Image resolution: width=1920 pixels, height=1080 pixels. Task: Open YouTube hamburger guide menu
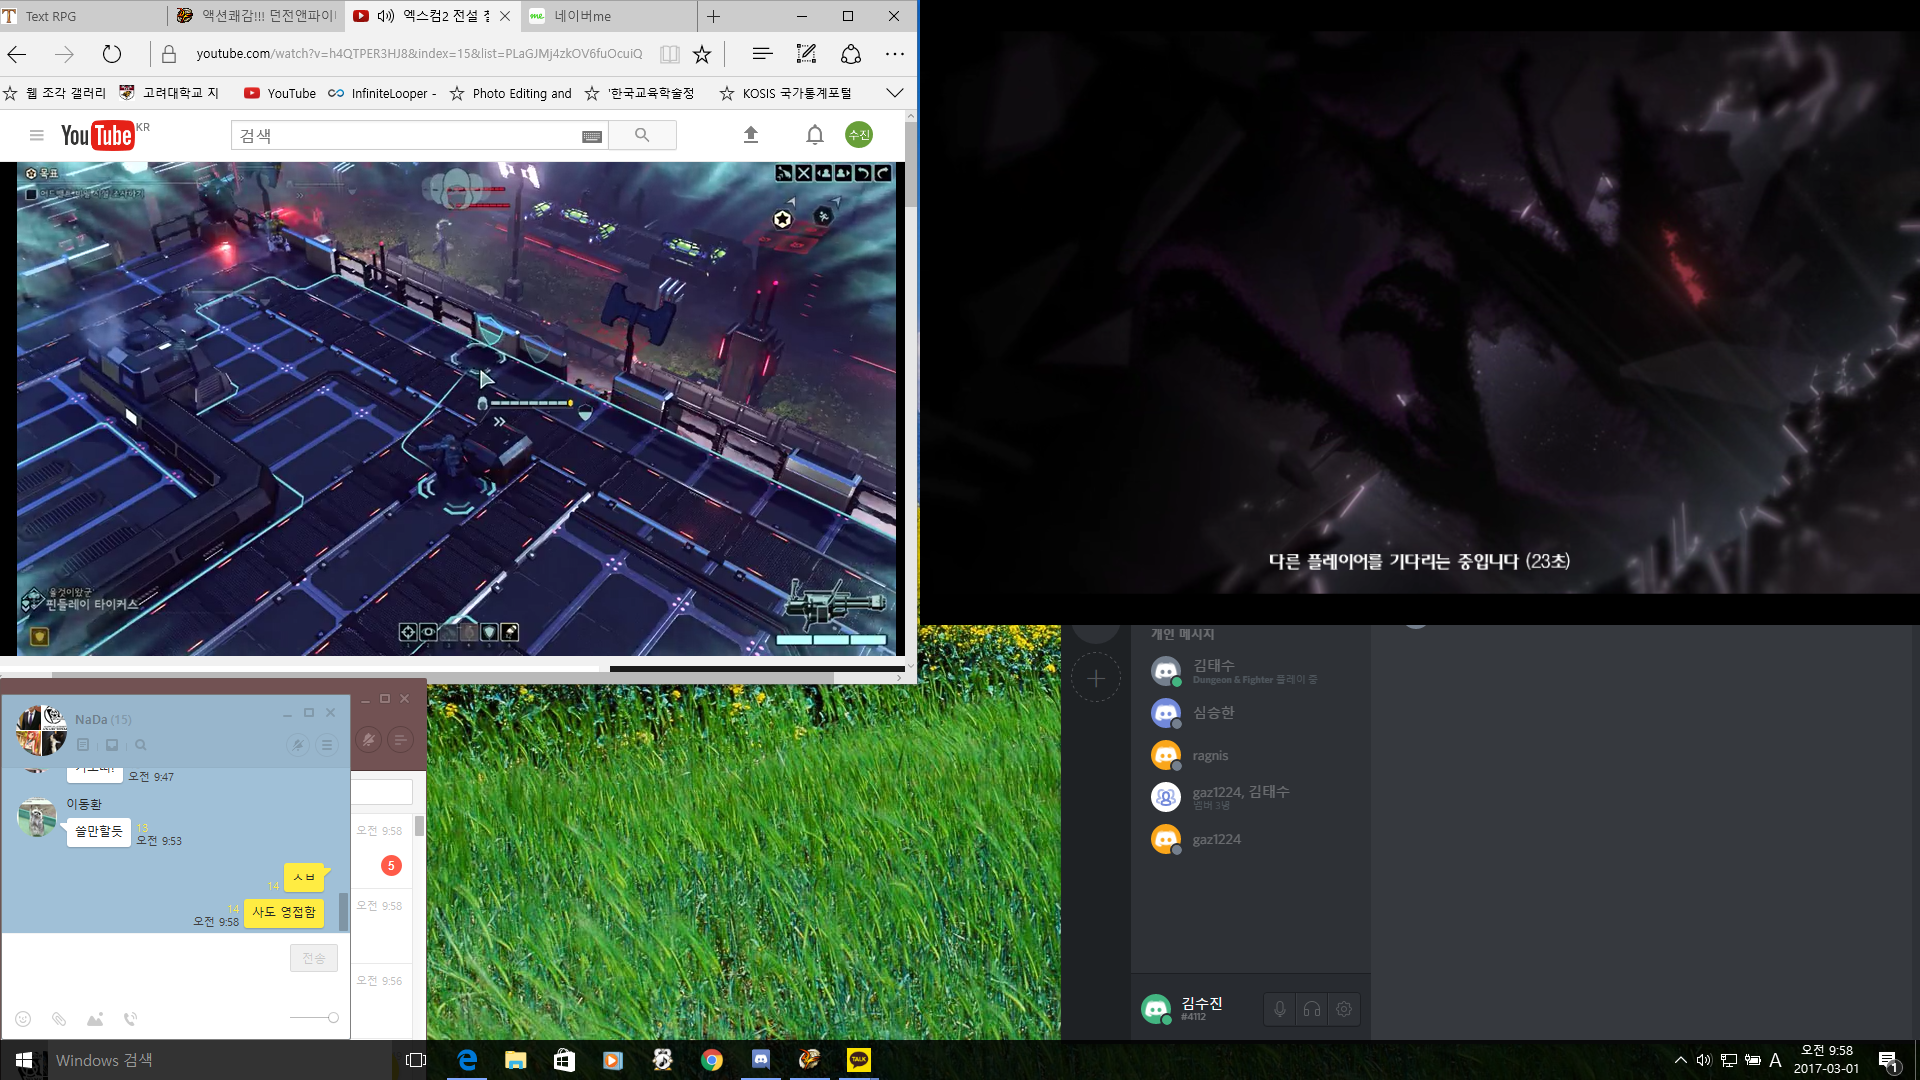[x=37, y=135]
